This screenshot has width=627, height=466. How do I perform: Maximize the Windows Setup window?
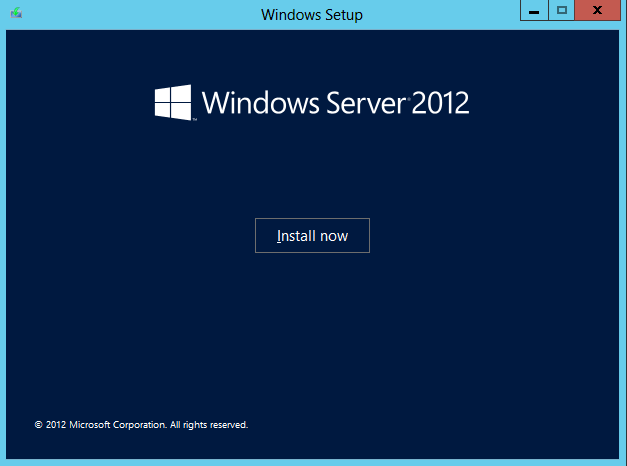[561, 10]
